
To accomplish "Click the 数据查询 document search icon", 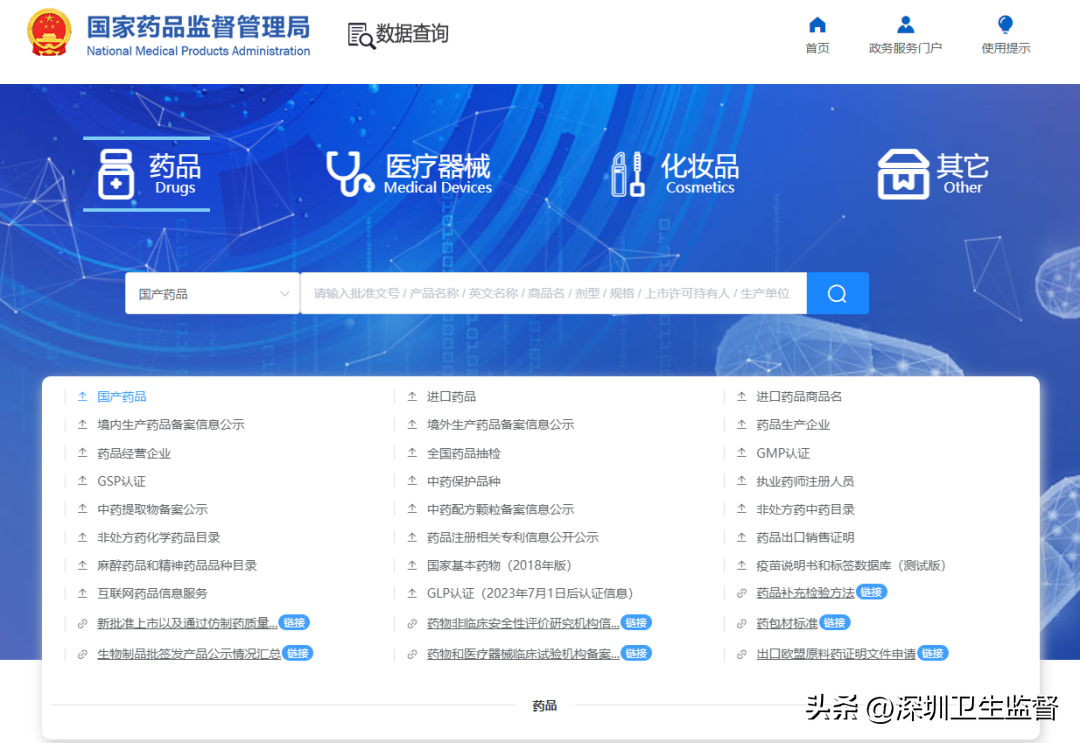I will (x=360, y=35).
